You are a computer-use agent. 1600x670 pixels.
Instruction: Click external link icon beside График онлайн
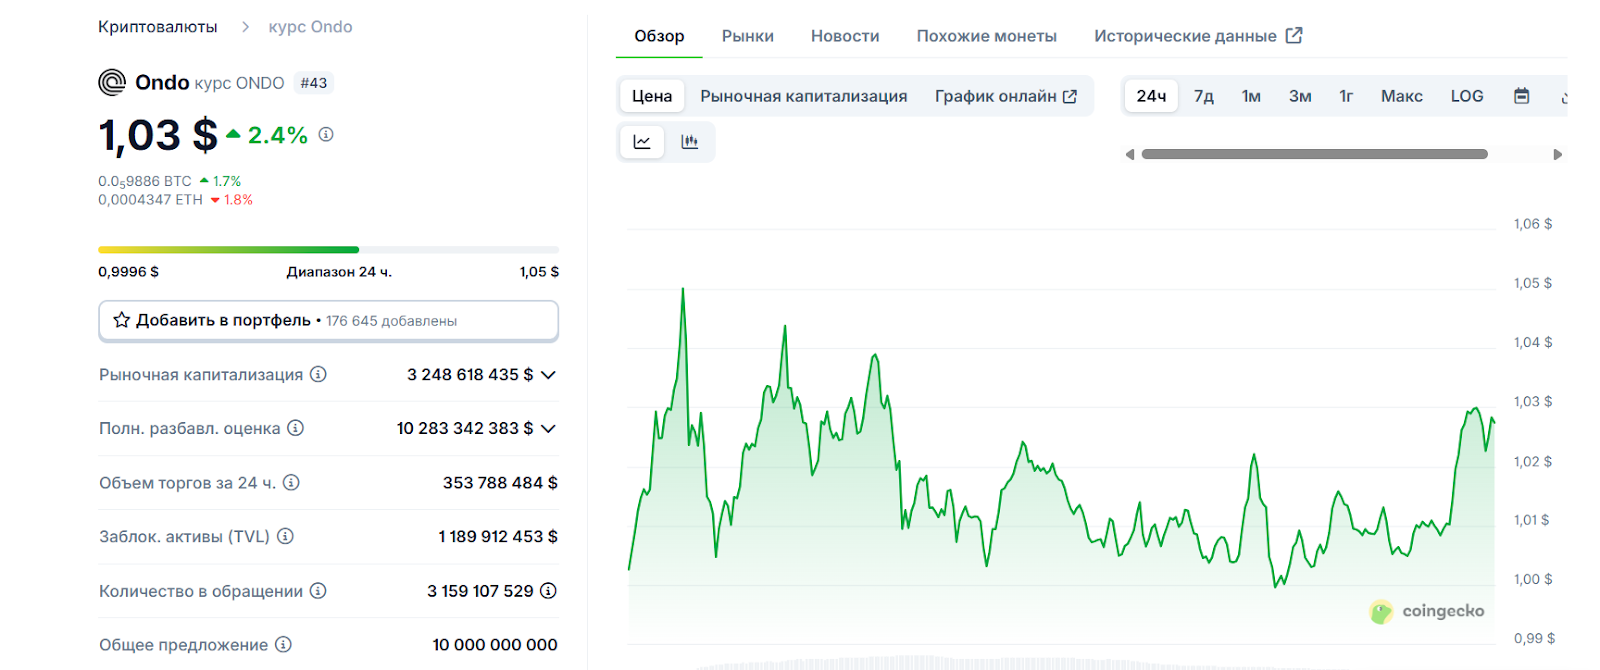tap(1070, 96)
